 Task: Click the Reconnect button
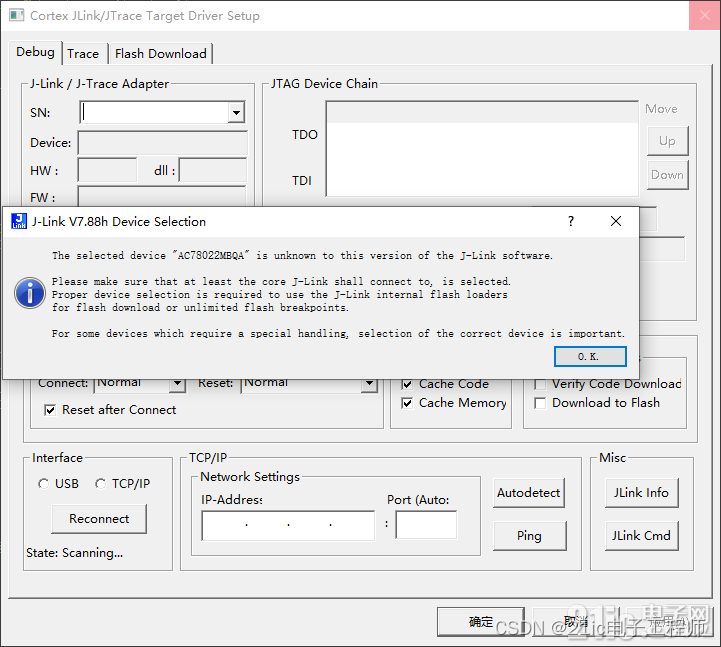click(x=99, y=519)
